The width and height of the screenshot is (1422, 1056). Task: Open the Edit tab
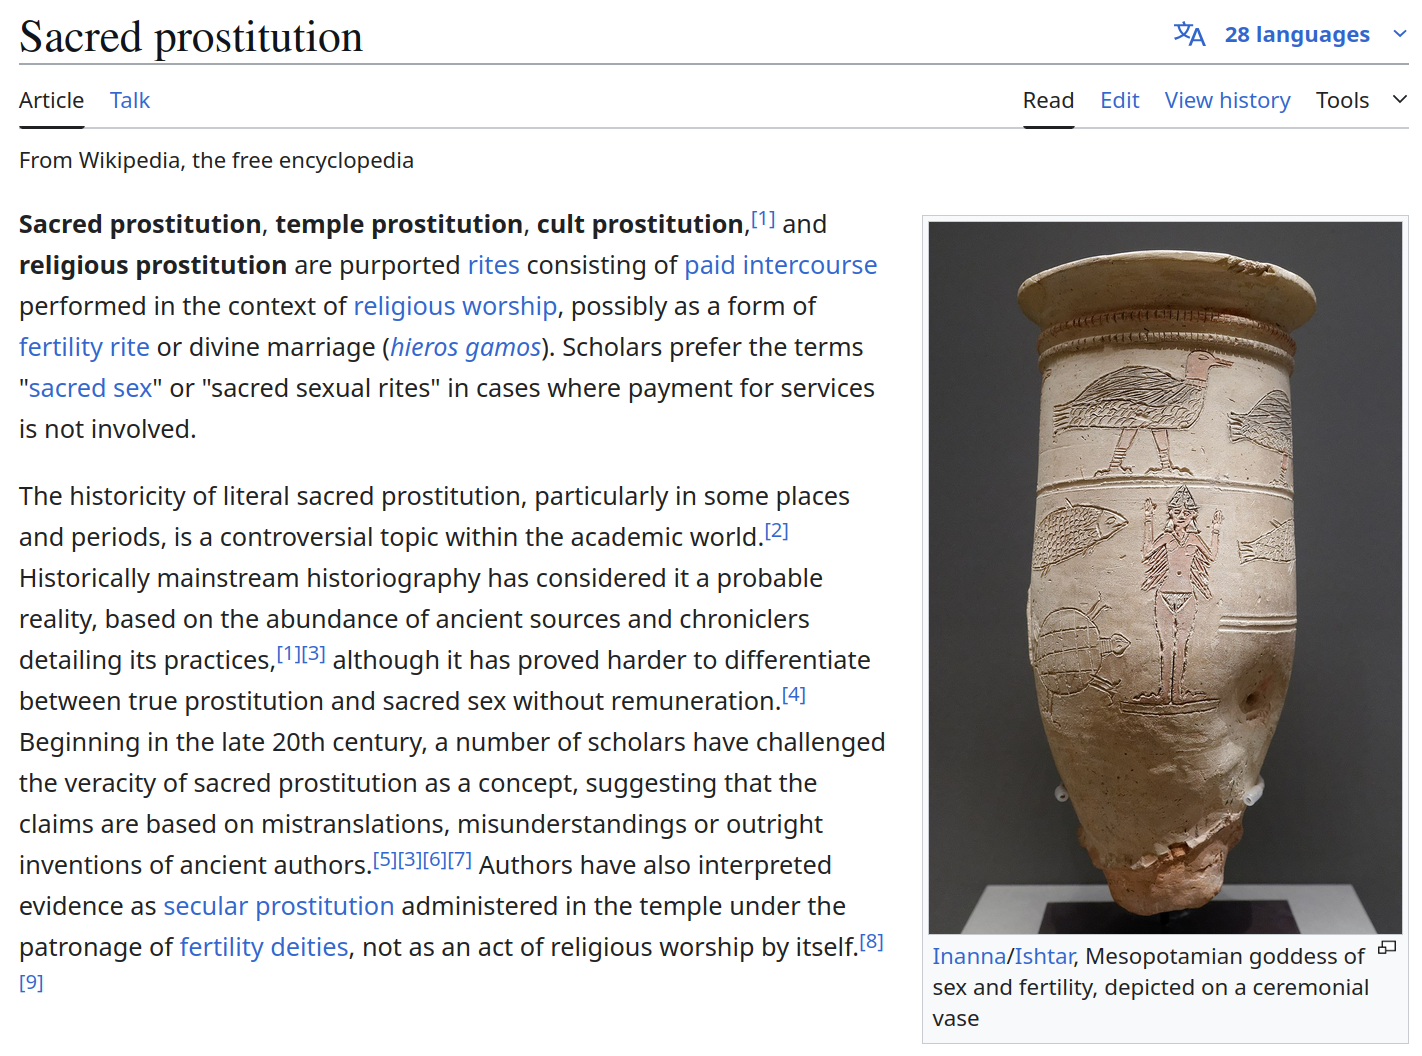1120,100
